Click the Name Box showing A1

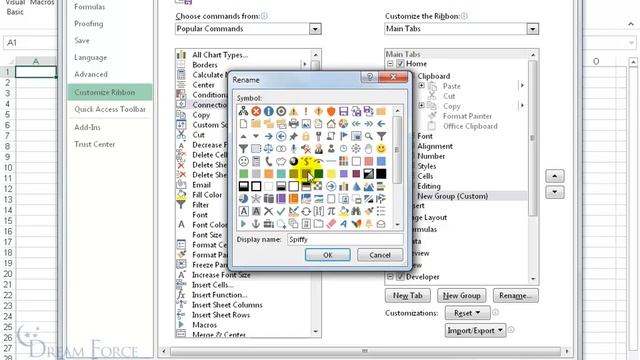29,42
